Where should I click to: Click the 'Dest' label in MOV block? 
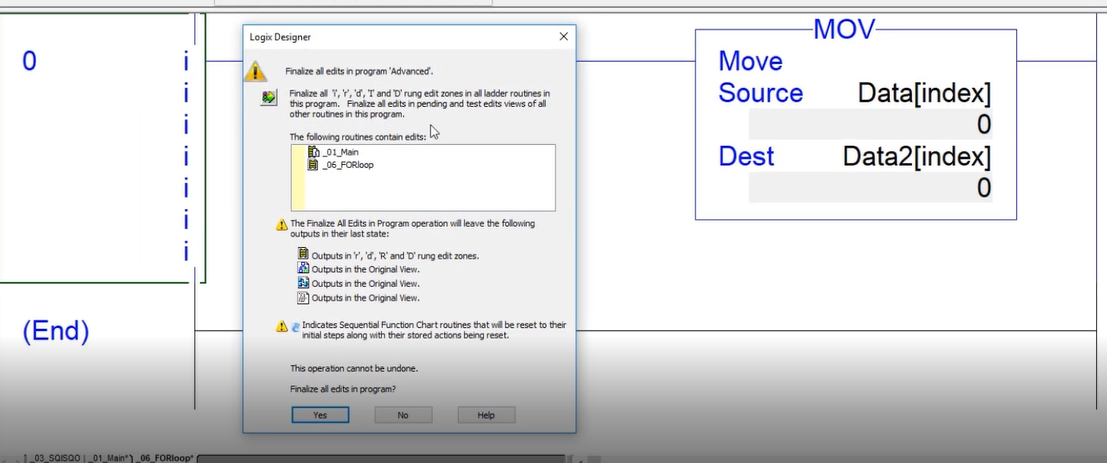(x=746, y=156)
